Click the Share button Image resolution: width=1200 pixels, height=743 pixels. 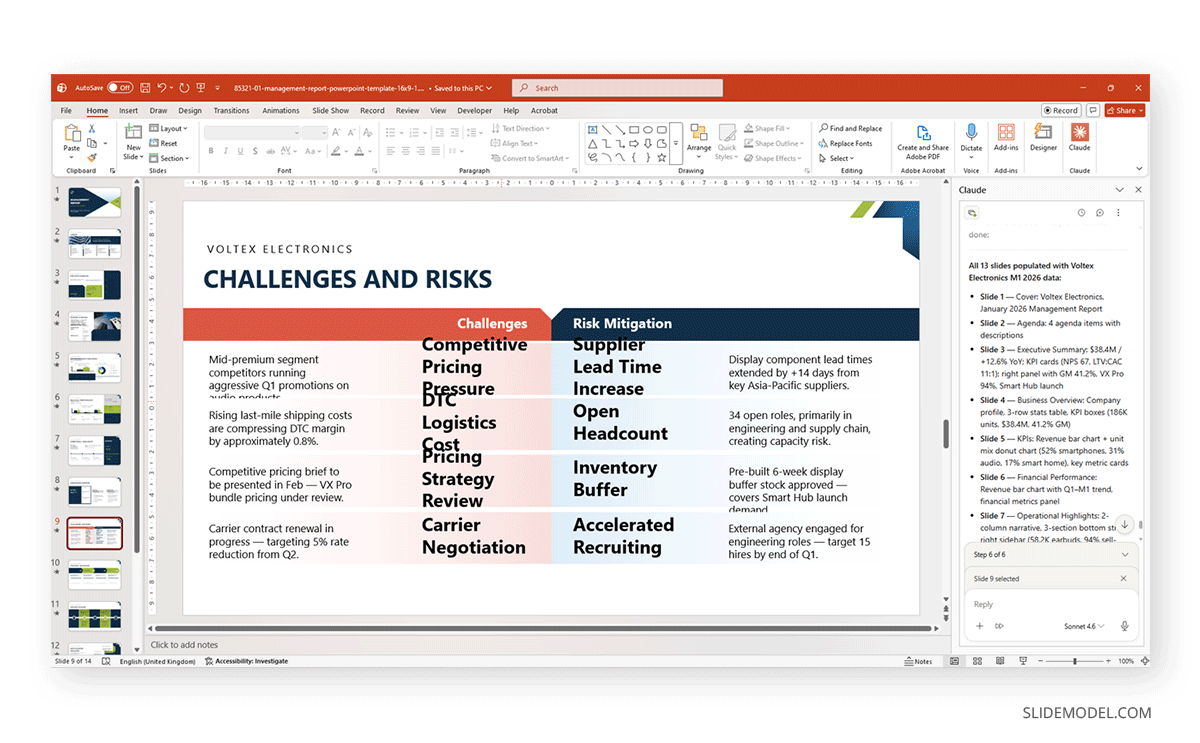1123,111
